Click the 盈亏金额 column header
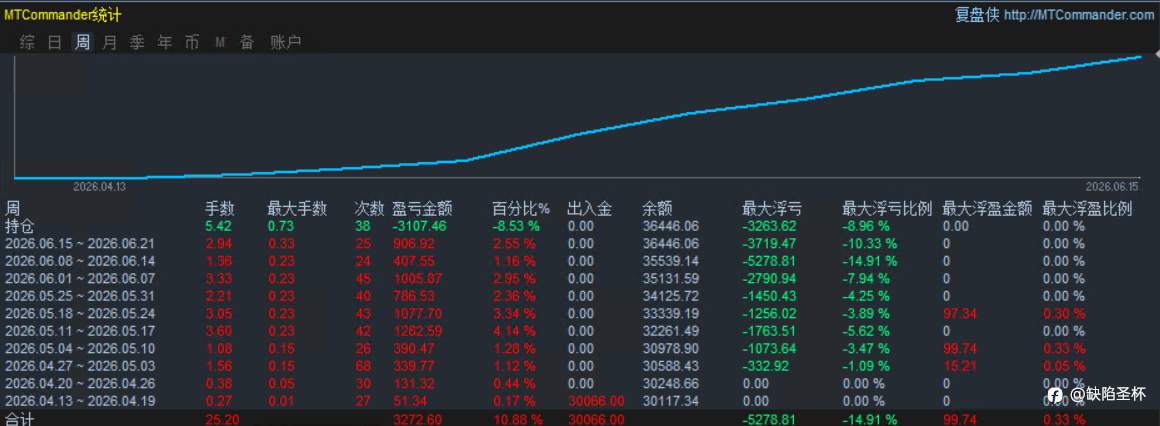 tap(422, 209)
